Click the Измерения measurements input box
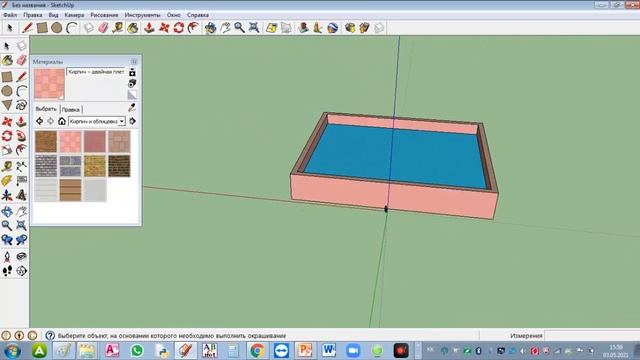The height and width of the screenshot is (360, 640). 592,336
